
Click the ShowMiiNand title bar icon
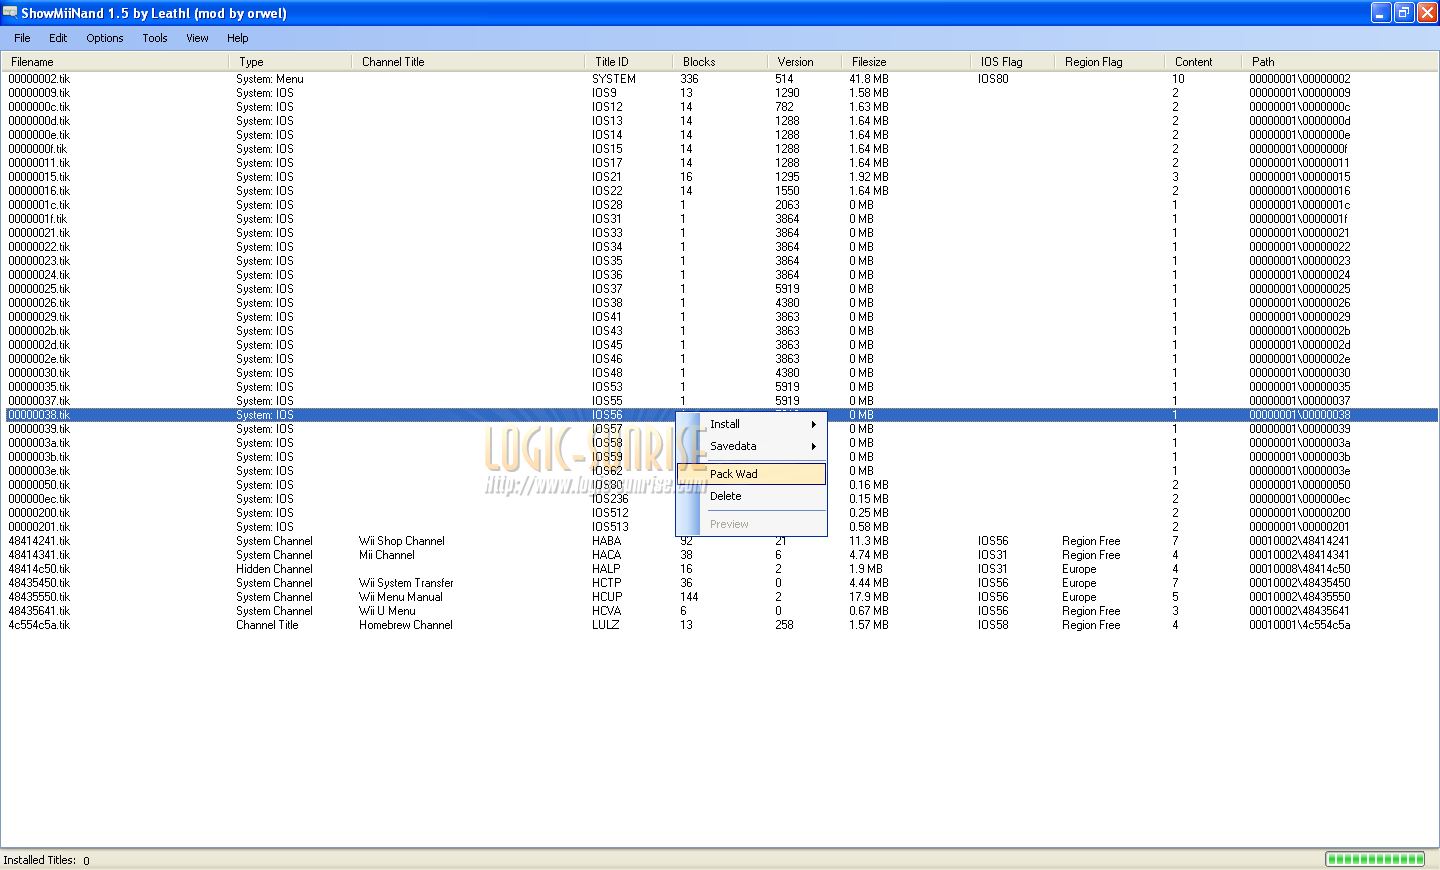pos(10,12)
